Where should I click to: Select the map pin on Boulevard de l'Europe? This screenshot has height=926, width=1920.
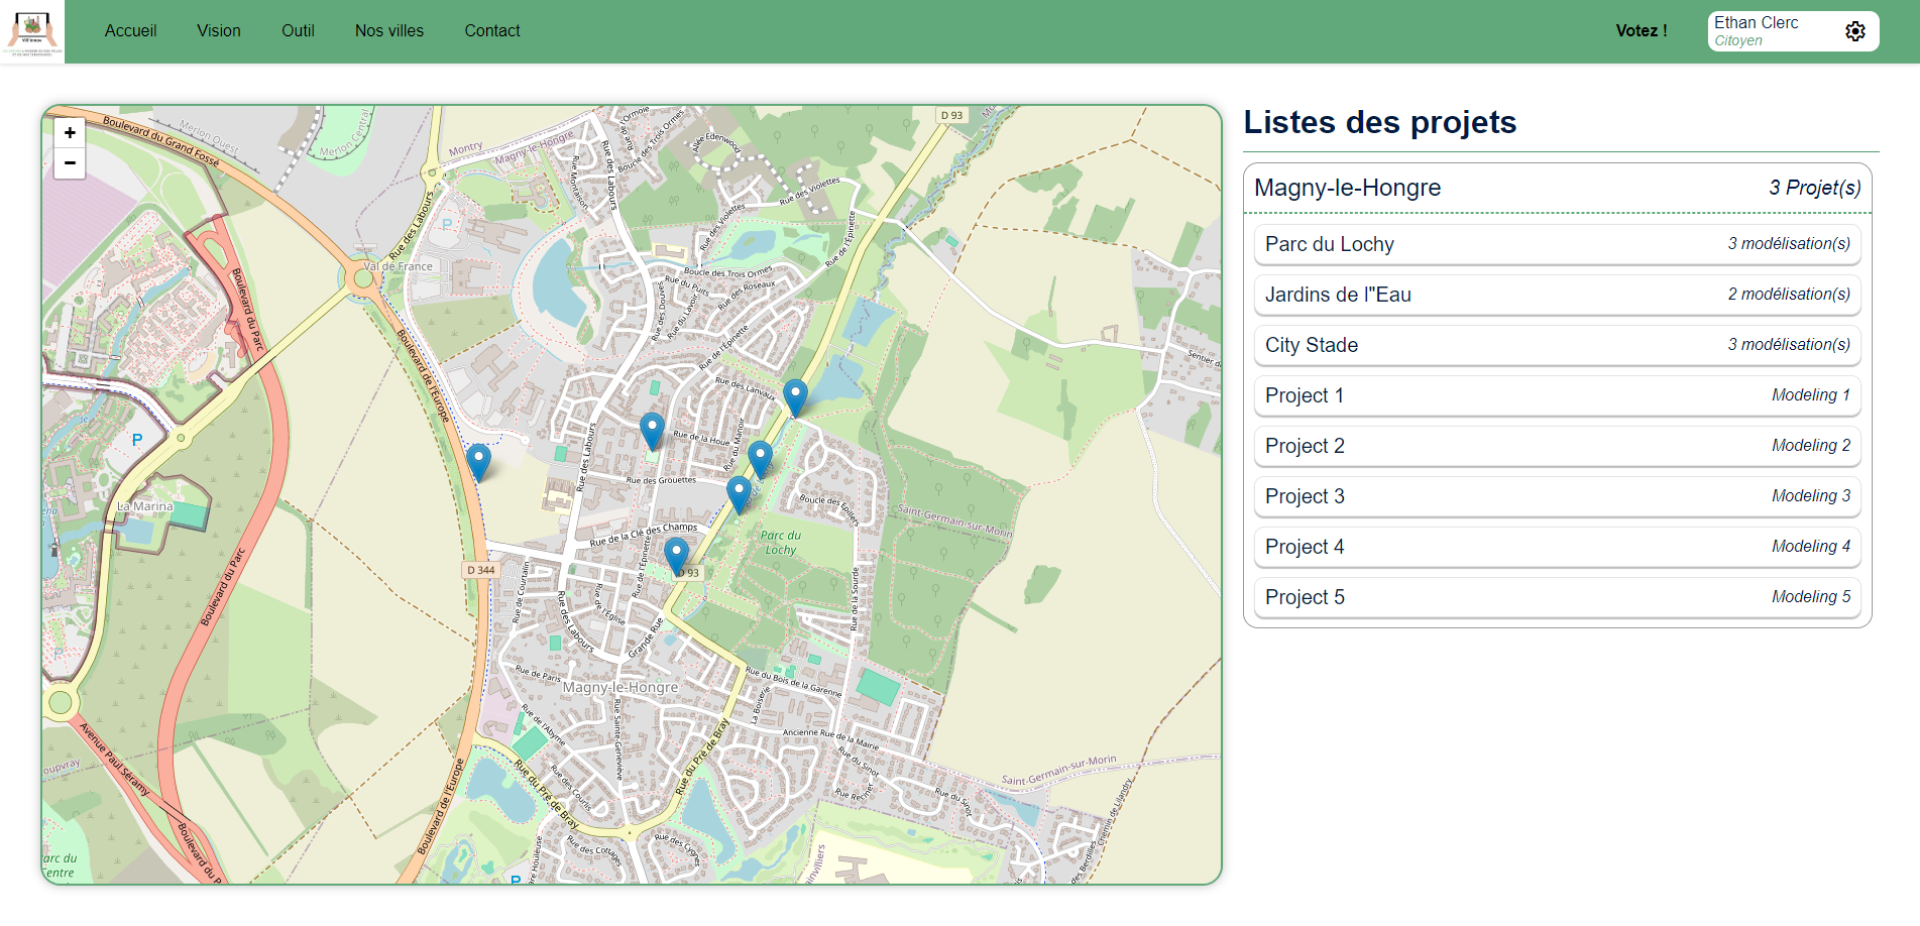[479, 462]
